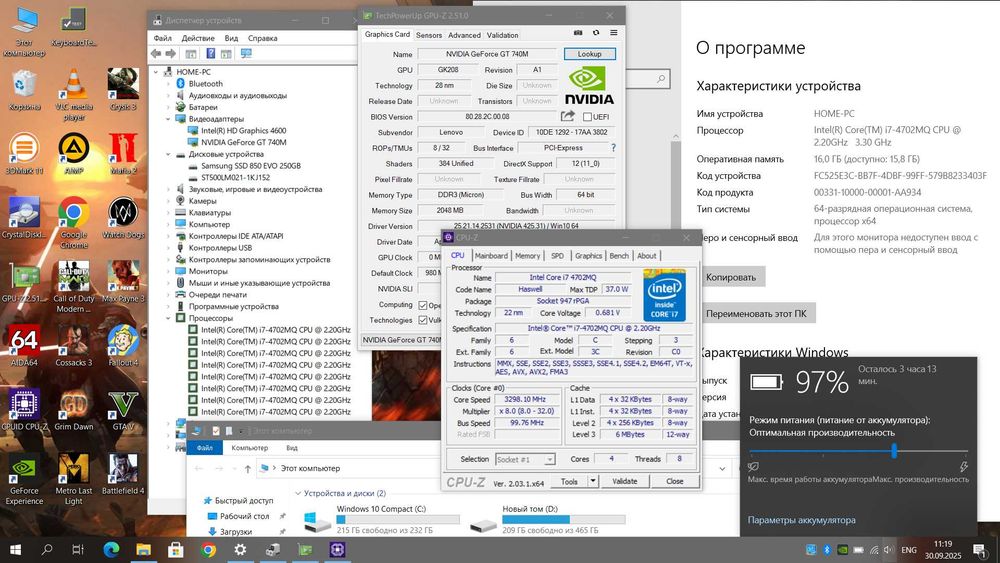Click the Close button in CPU-Z
This screenshot has height=563, width=1000.
[675, 481]
